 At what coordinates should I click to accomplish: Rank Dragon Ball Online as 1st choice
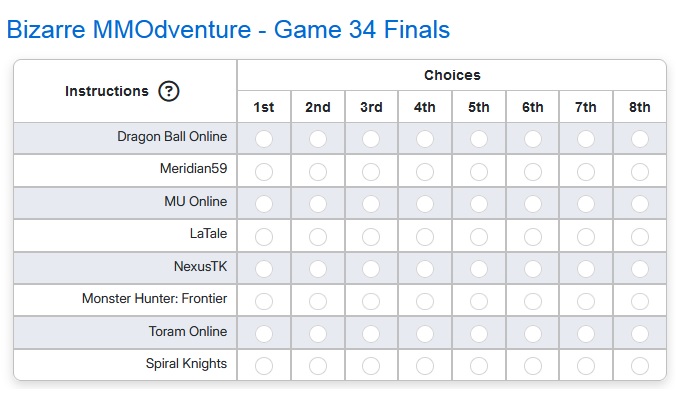pos(264,139)
